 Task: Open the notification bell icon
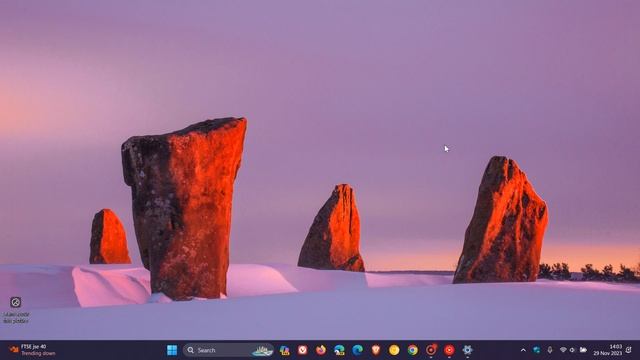coord(629,350)
